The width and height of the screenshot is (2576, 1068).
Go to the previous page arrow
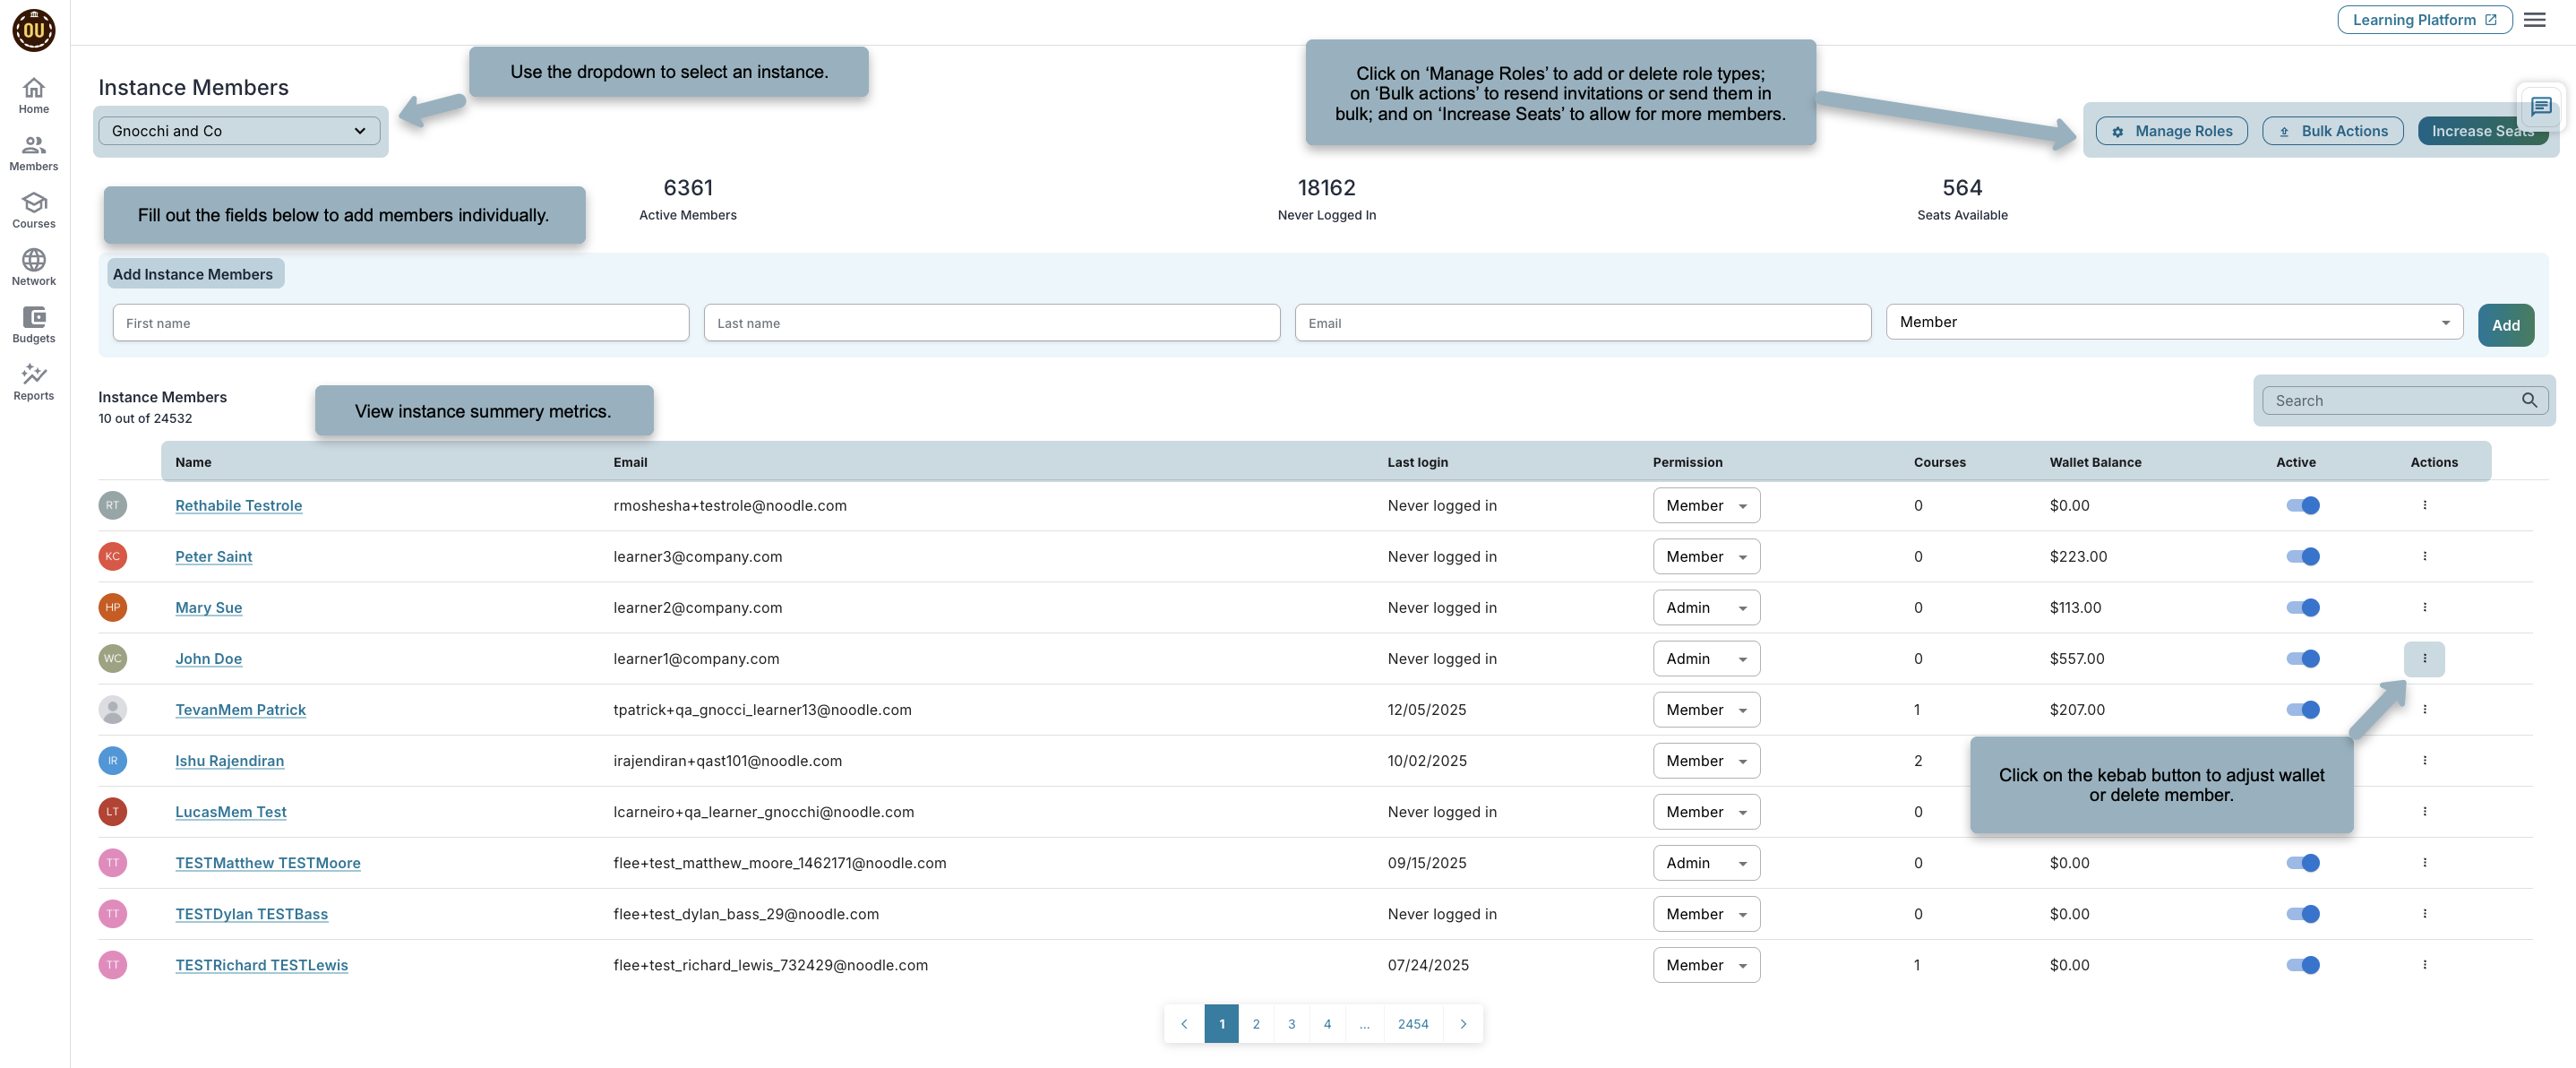point(1184,1023)
